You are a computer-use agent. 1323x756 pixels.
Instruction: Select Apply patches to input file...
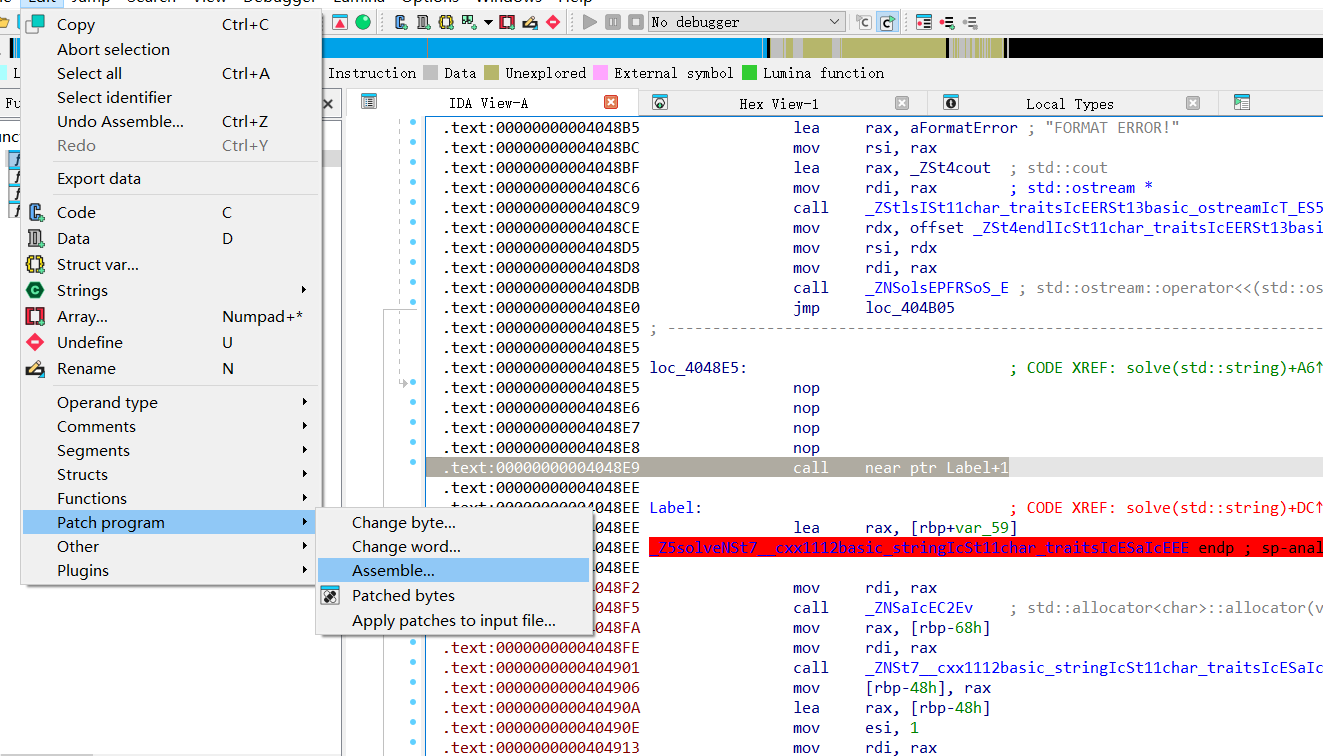[x=453, y=620]
